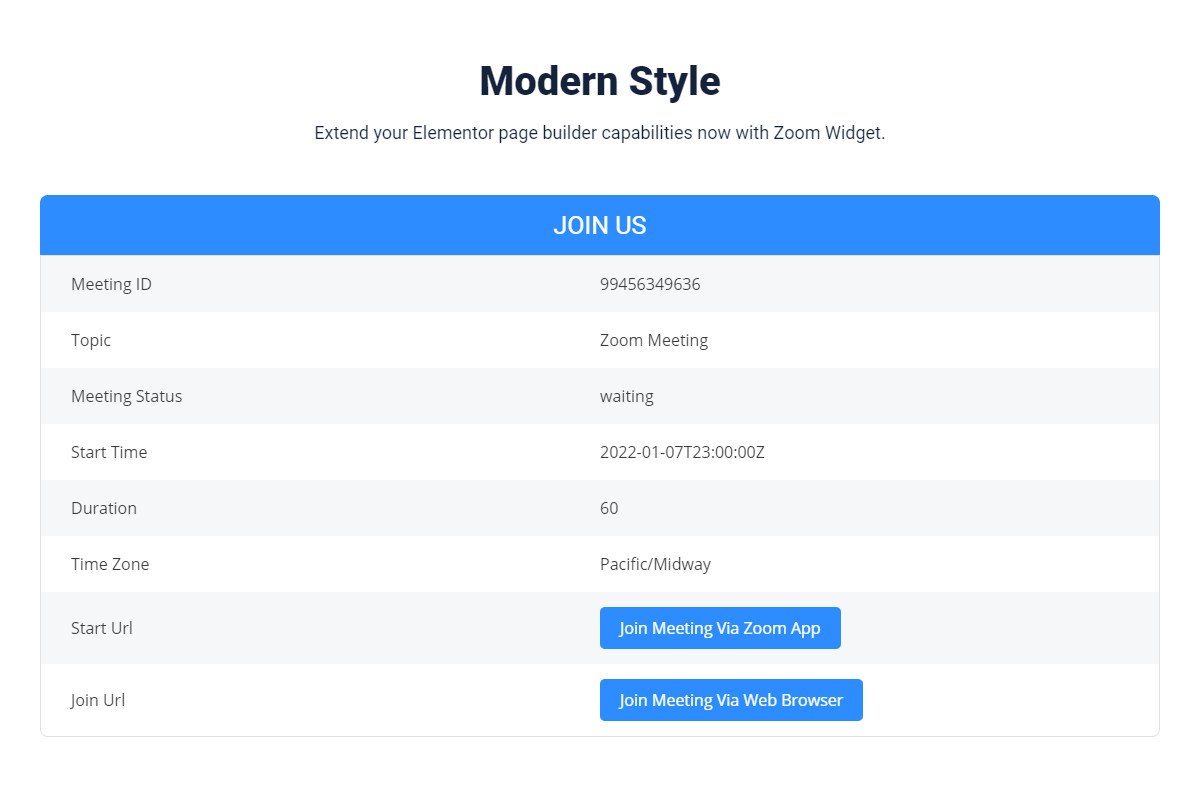Click the meeting ID number 99456349636

(650, 284)
